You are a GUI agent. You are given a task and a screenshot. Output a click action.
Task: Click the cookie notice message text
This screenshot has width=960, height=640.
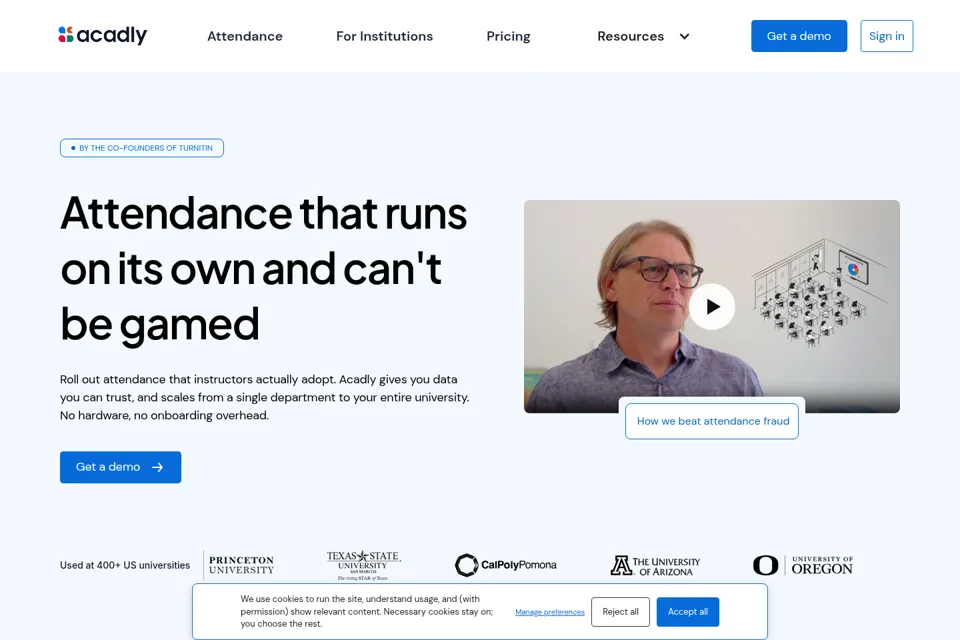coord(366,611)
